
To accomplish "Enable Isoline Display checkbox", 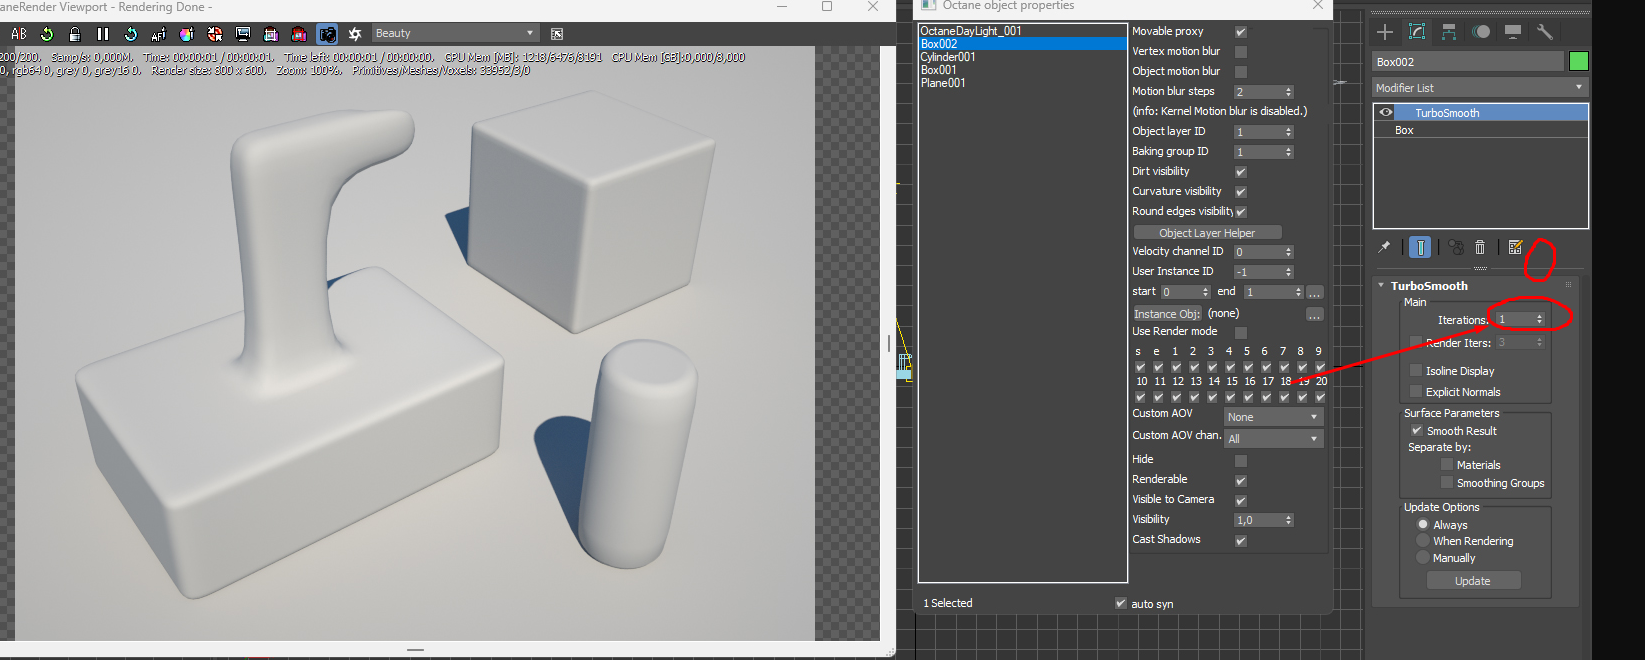I will [1416, 370].
